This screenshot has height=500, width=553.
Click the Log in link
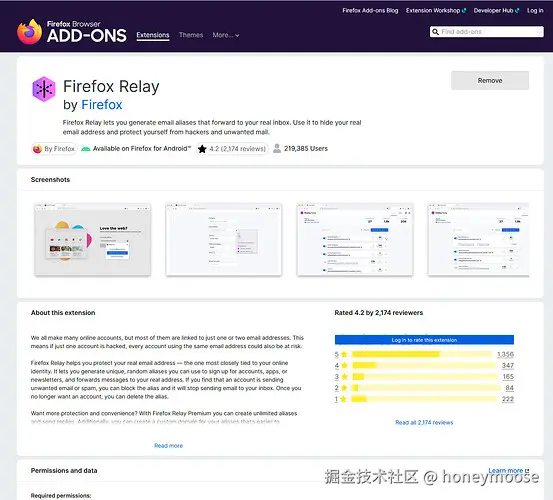coord(535,11)
